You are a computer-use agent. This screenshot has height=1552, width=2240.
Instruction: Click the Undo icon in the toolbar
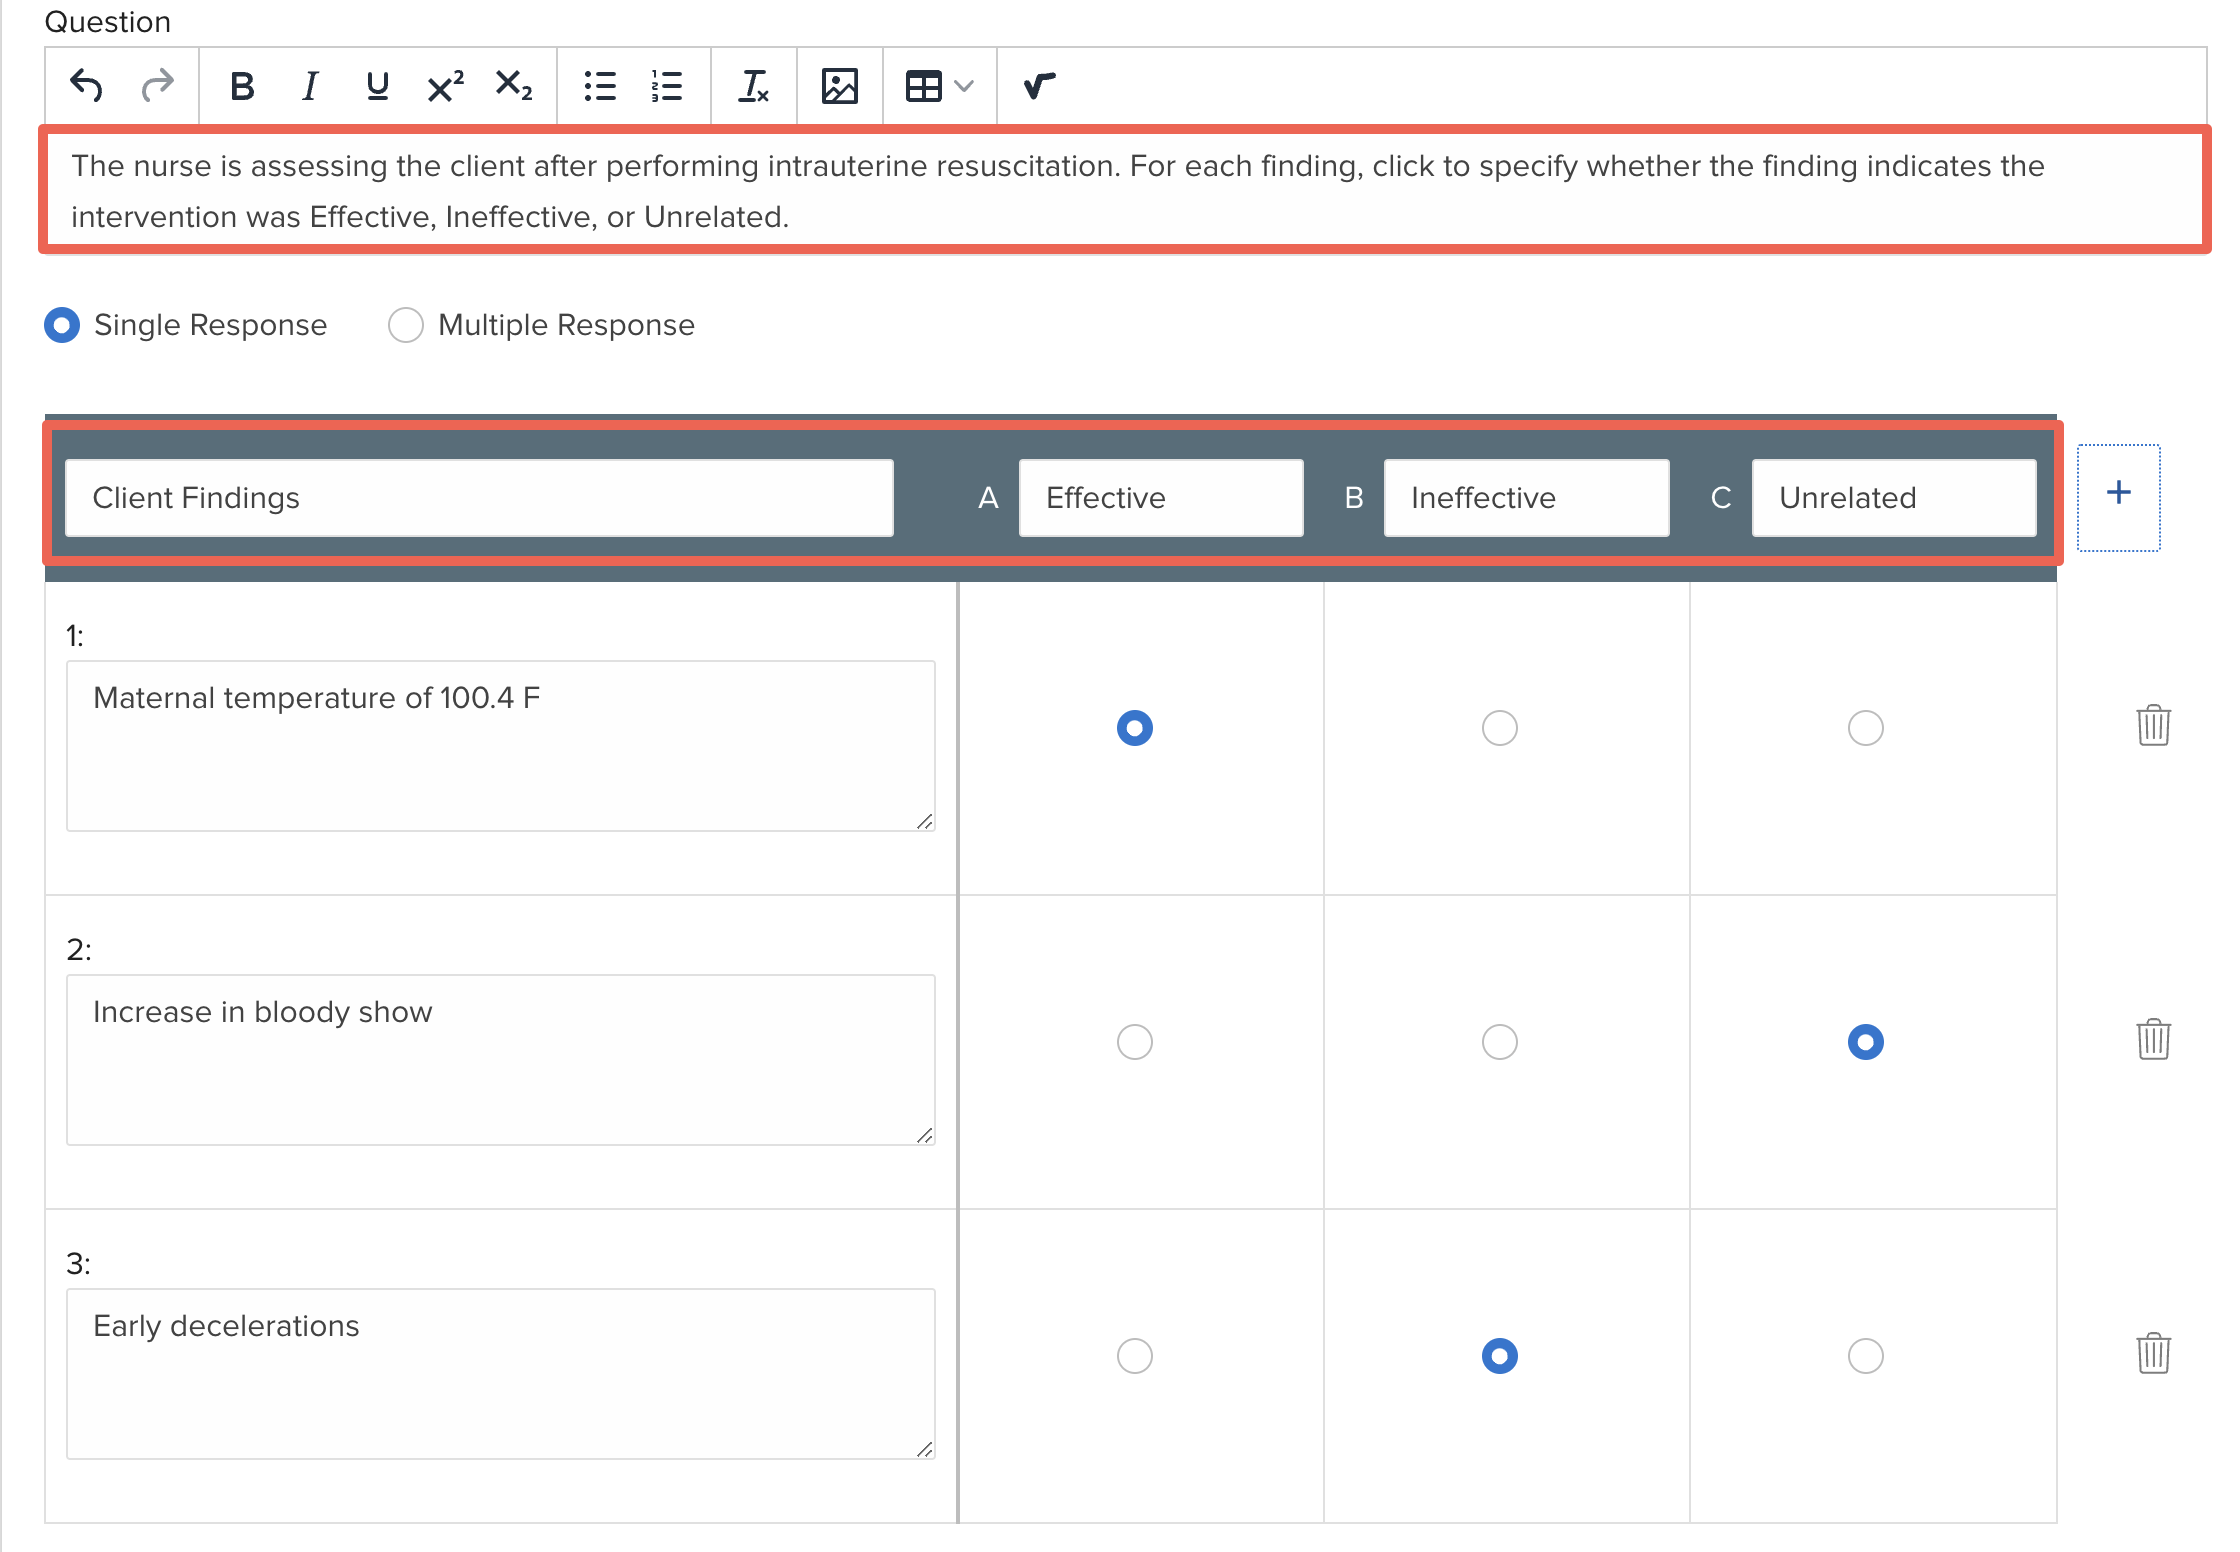point(88,86)
